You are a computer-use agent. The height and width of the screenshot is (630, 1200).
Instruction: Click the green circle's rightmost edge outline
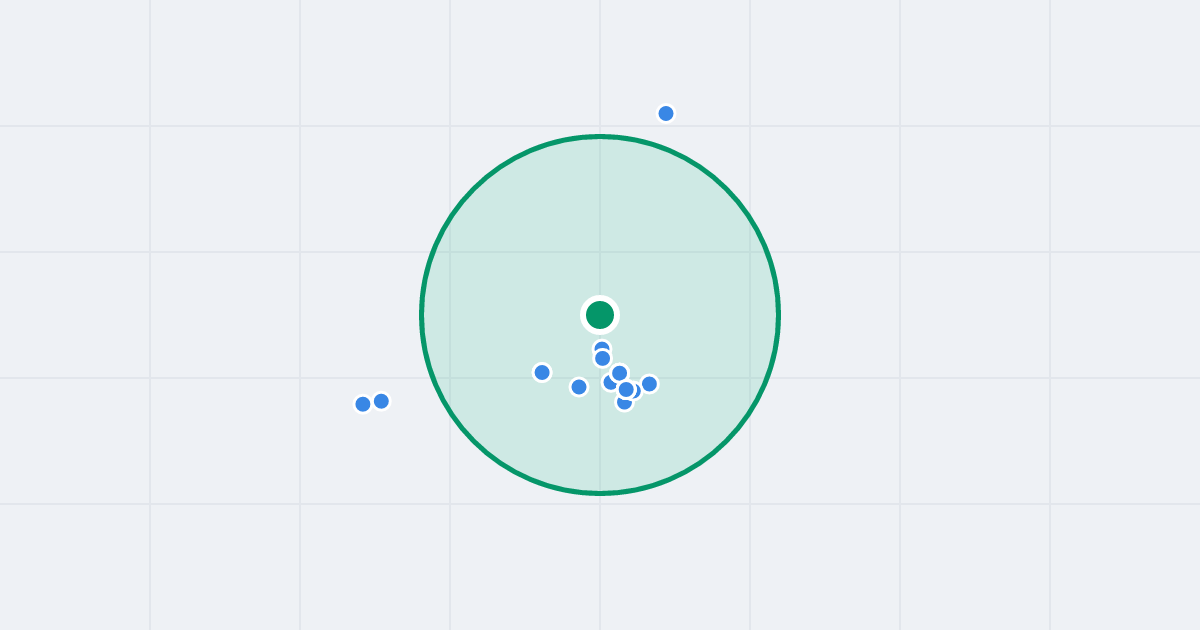[x=778, y=315]
